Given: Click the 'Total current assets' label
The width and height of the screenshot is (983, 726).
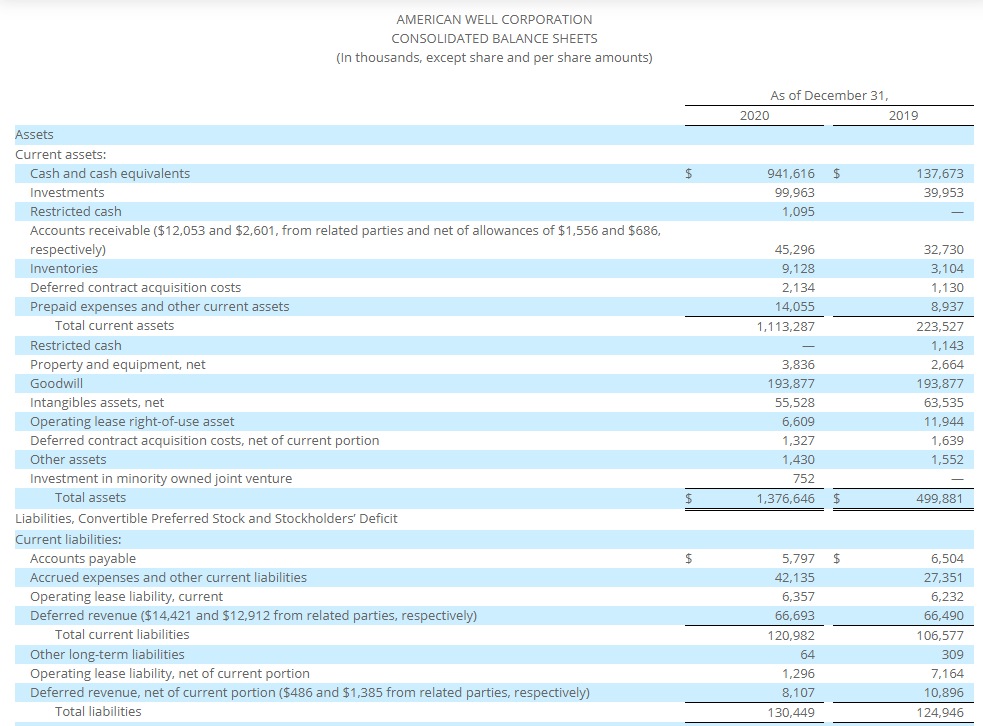Looking at the screenshot, I should 115,325.
